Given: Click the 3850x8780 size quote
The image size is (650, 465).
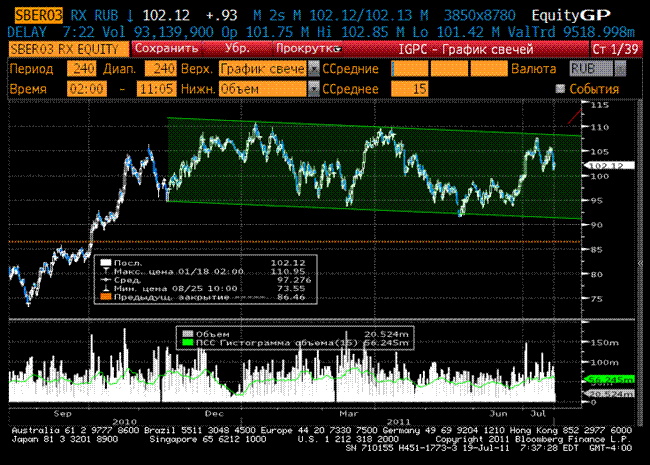Looking at the screenshot, I should [479, 16].
